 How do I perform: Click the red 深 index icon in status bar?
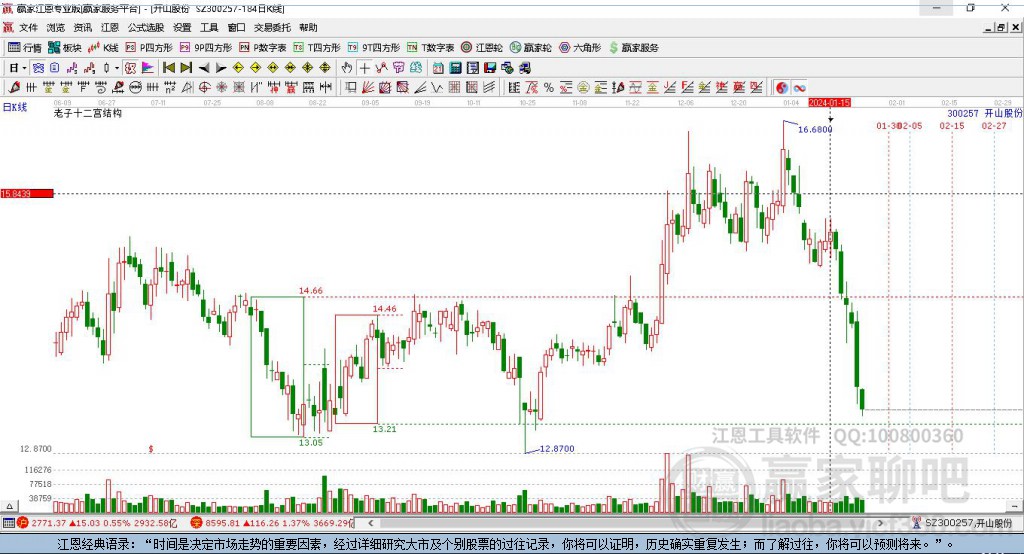tap(197, 523)
